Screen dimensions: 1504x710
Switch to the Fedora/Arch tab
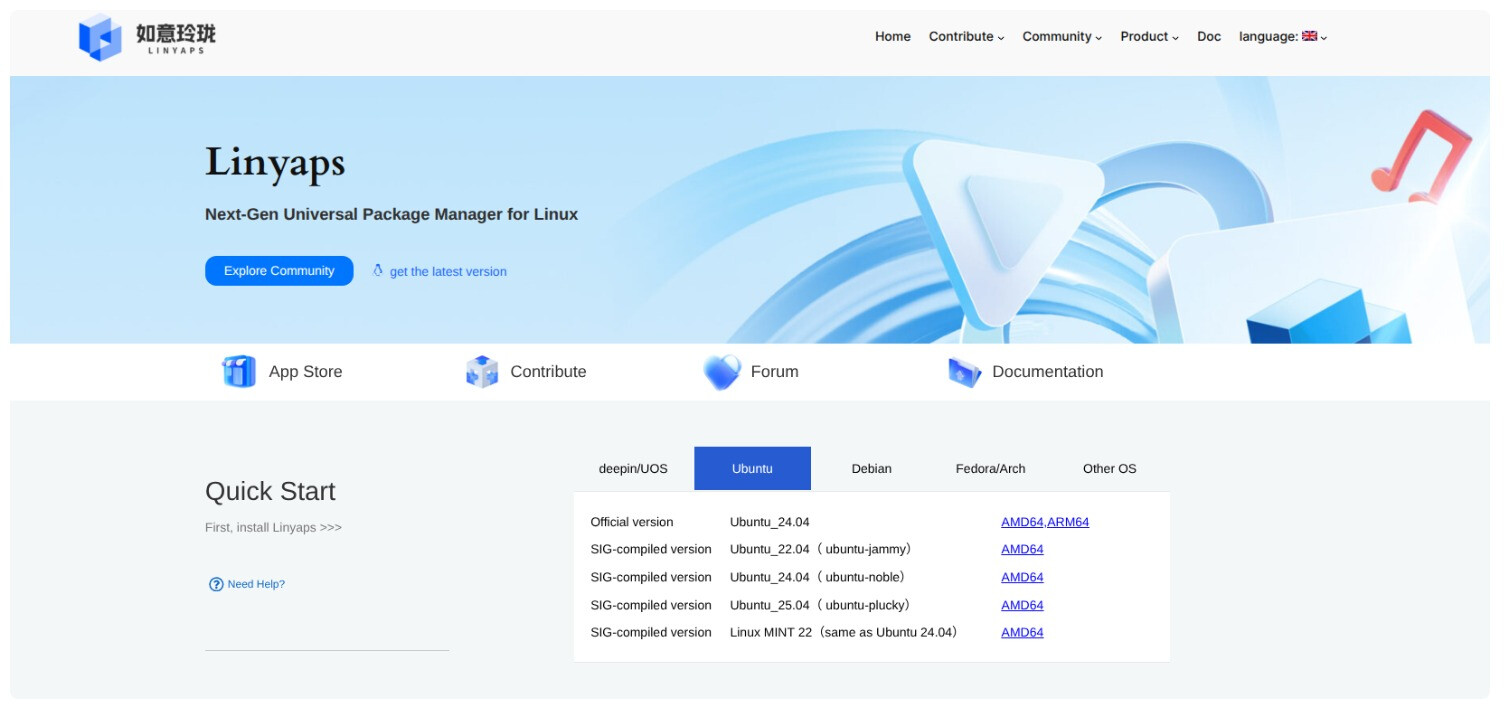pyautogui.click(x=990, y=469)
